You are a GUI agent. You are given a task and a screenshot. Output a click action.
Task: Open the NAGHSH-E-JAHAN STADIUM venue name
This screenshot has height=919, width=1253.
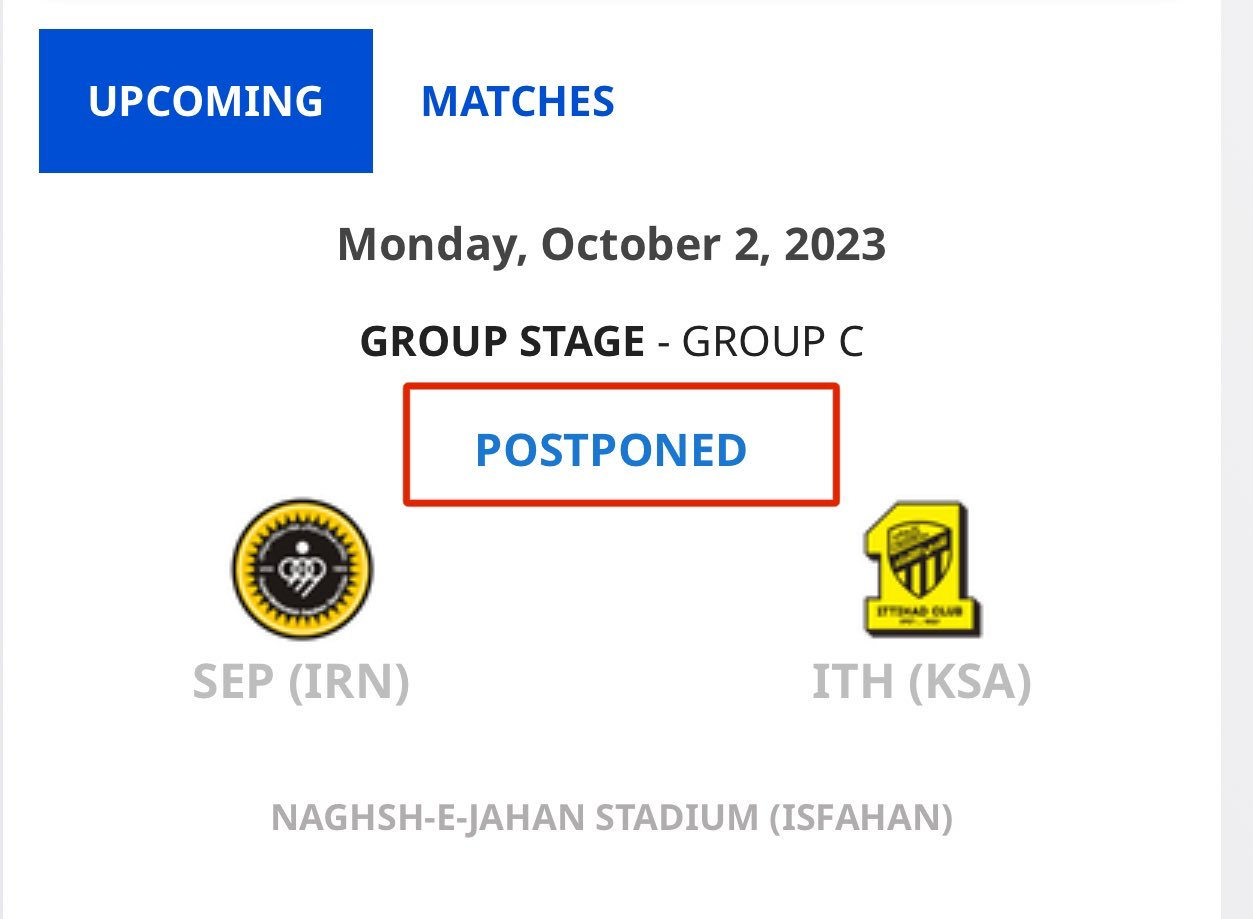pos(514,818)
